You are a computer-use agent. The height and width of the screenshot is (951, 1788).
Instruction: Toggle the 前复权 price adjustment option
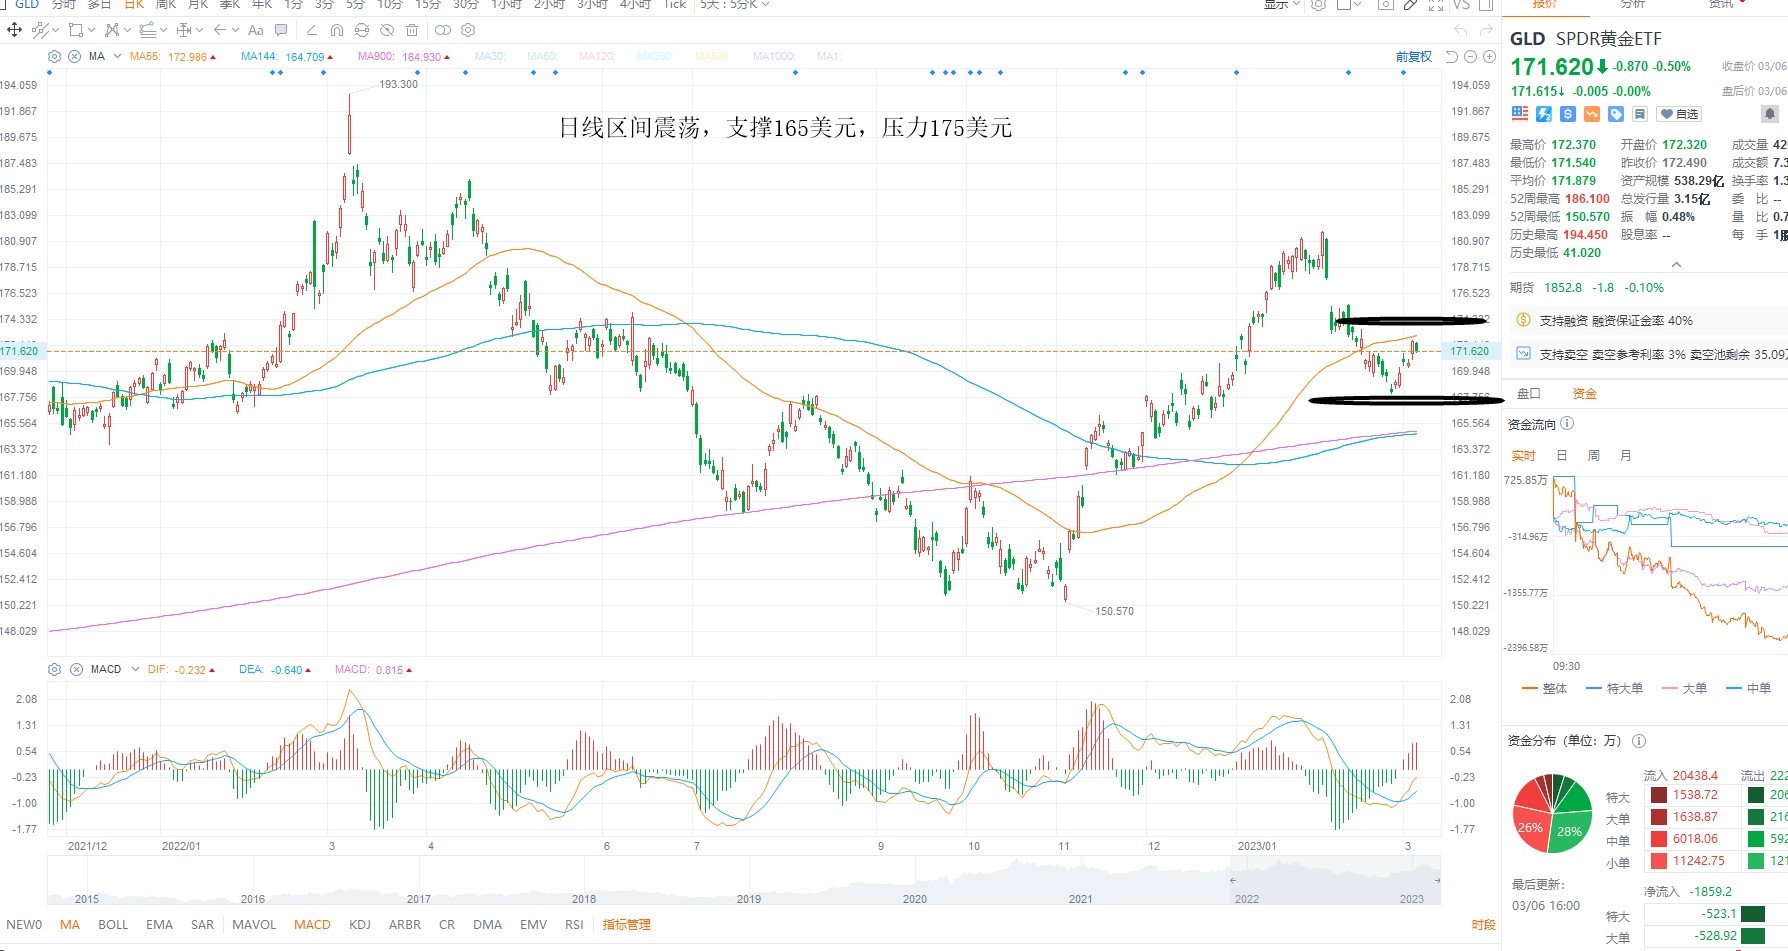click(x=1414, y=56)
